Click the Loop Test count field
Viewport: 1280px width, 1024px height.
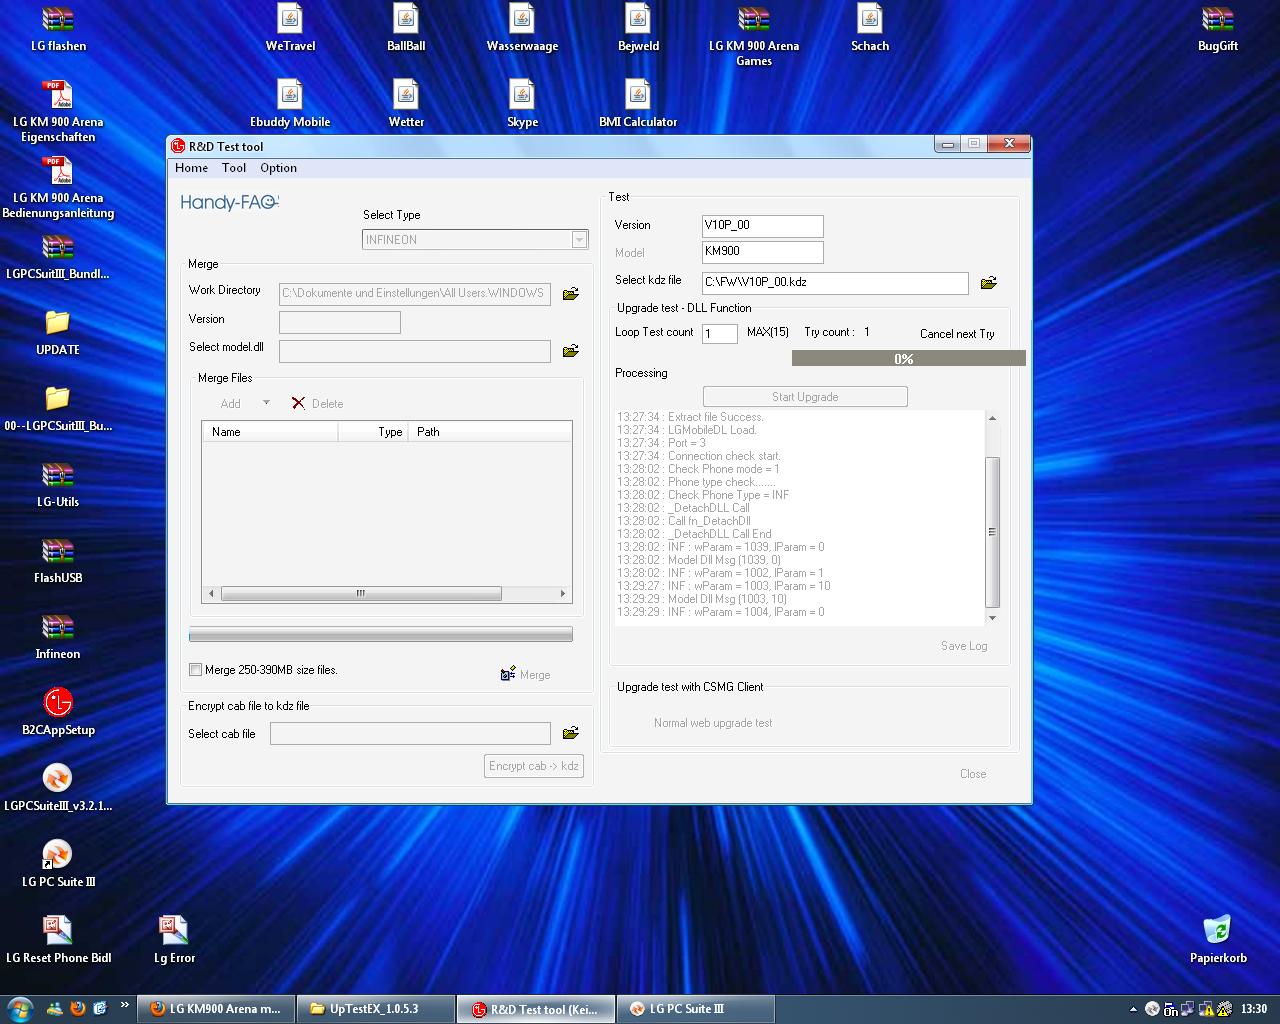(720, 333)
